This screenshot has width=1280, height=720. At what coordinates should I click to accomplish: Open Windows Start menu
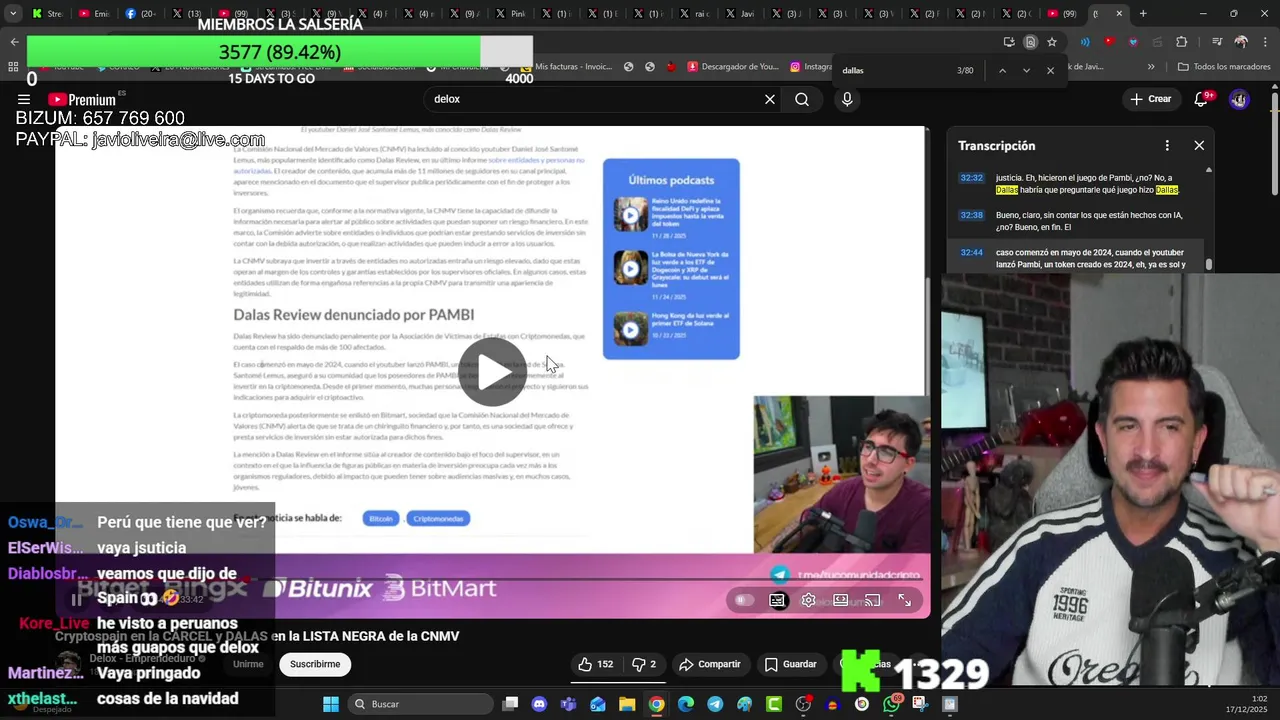click(331, 704)
